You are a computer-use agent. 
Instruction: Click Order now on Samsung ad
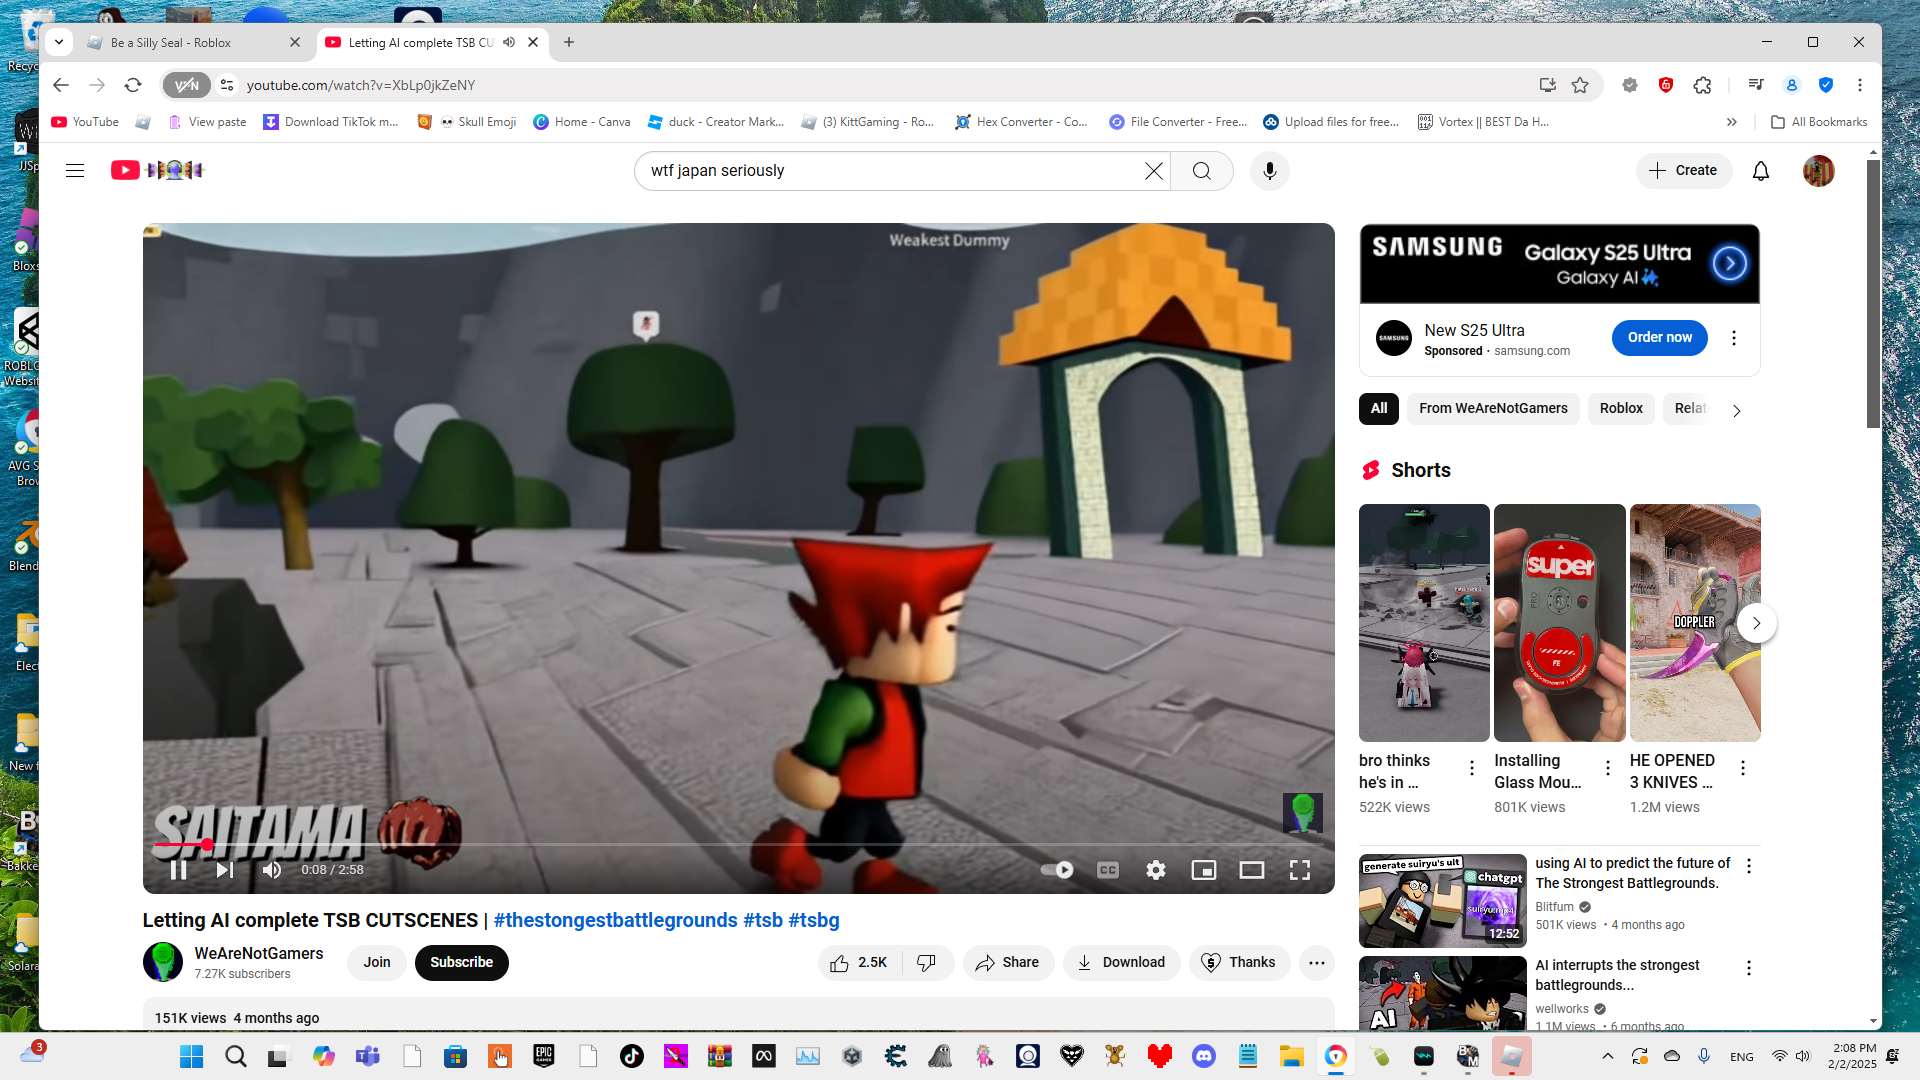[1659, 338]
